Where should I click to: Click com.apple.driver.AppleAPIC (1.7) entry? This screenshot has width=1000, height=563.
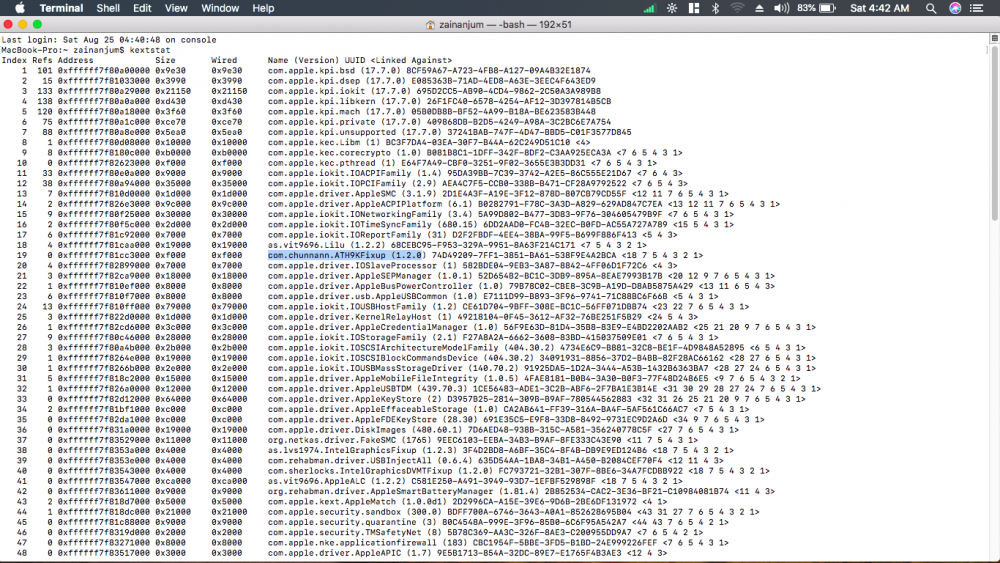point(467,553)
